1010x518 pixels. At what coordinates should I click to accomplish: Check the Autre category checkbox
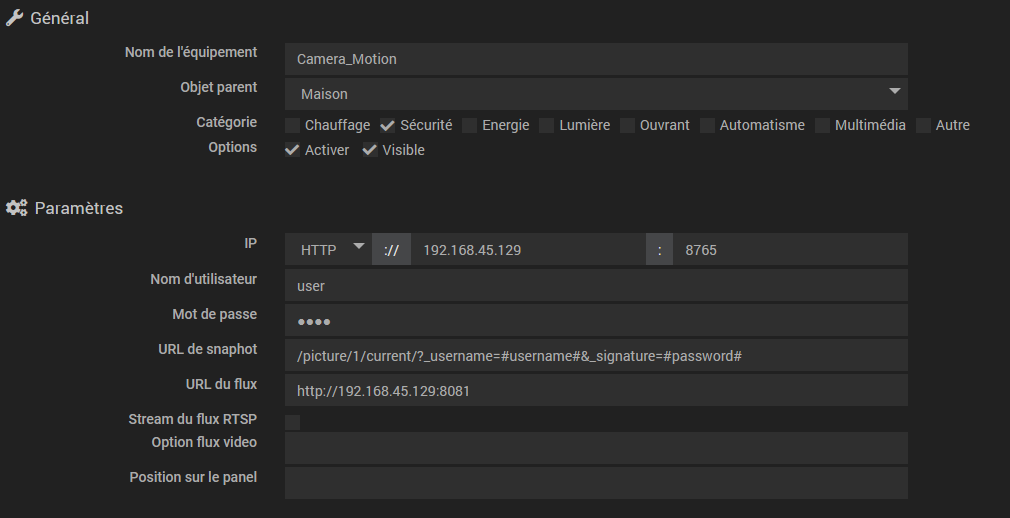pos(923,125)
